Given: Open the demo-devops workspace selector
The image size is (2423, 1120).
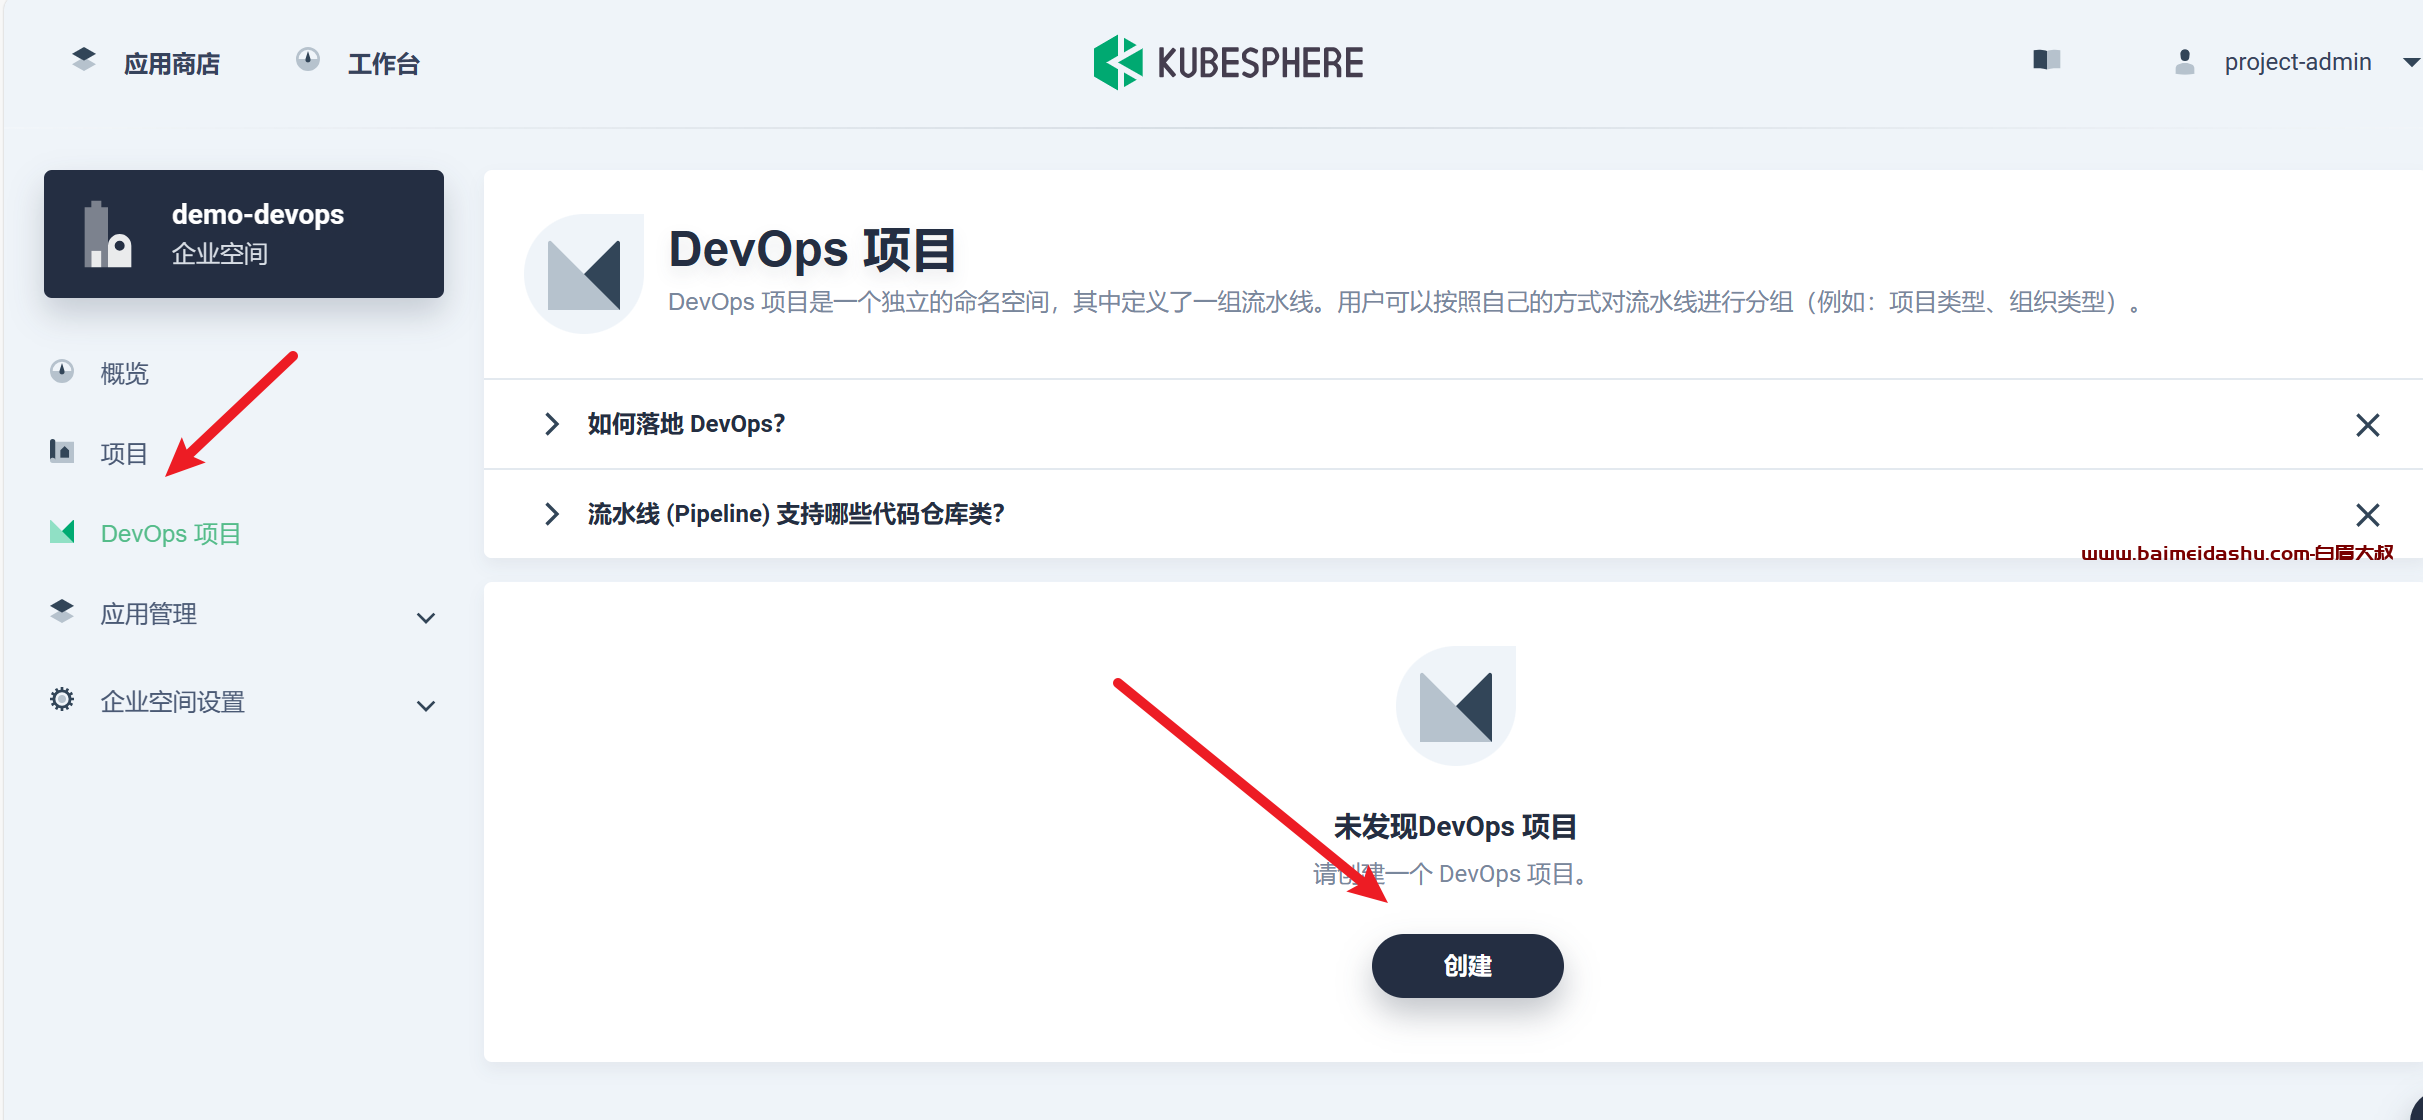Looking at the screenshot, I should click(x=244, y=234).
